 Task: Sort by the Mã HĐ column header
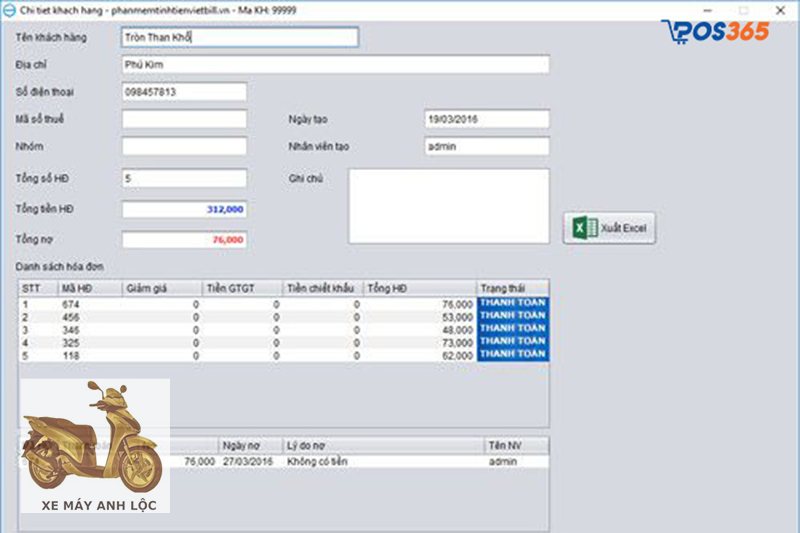[x=88, y=288]
